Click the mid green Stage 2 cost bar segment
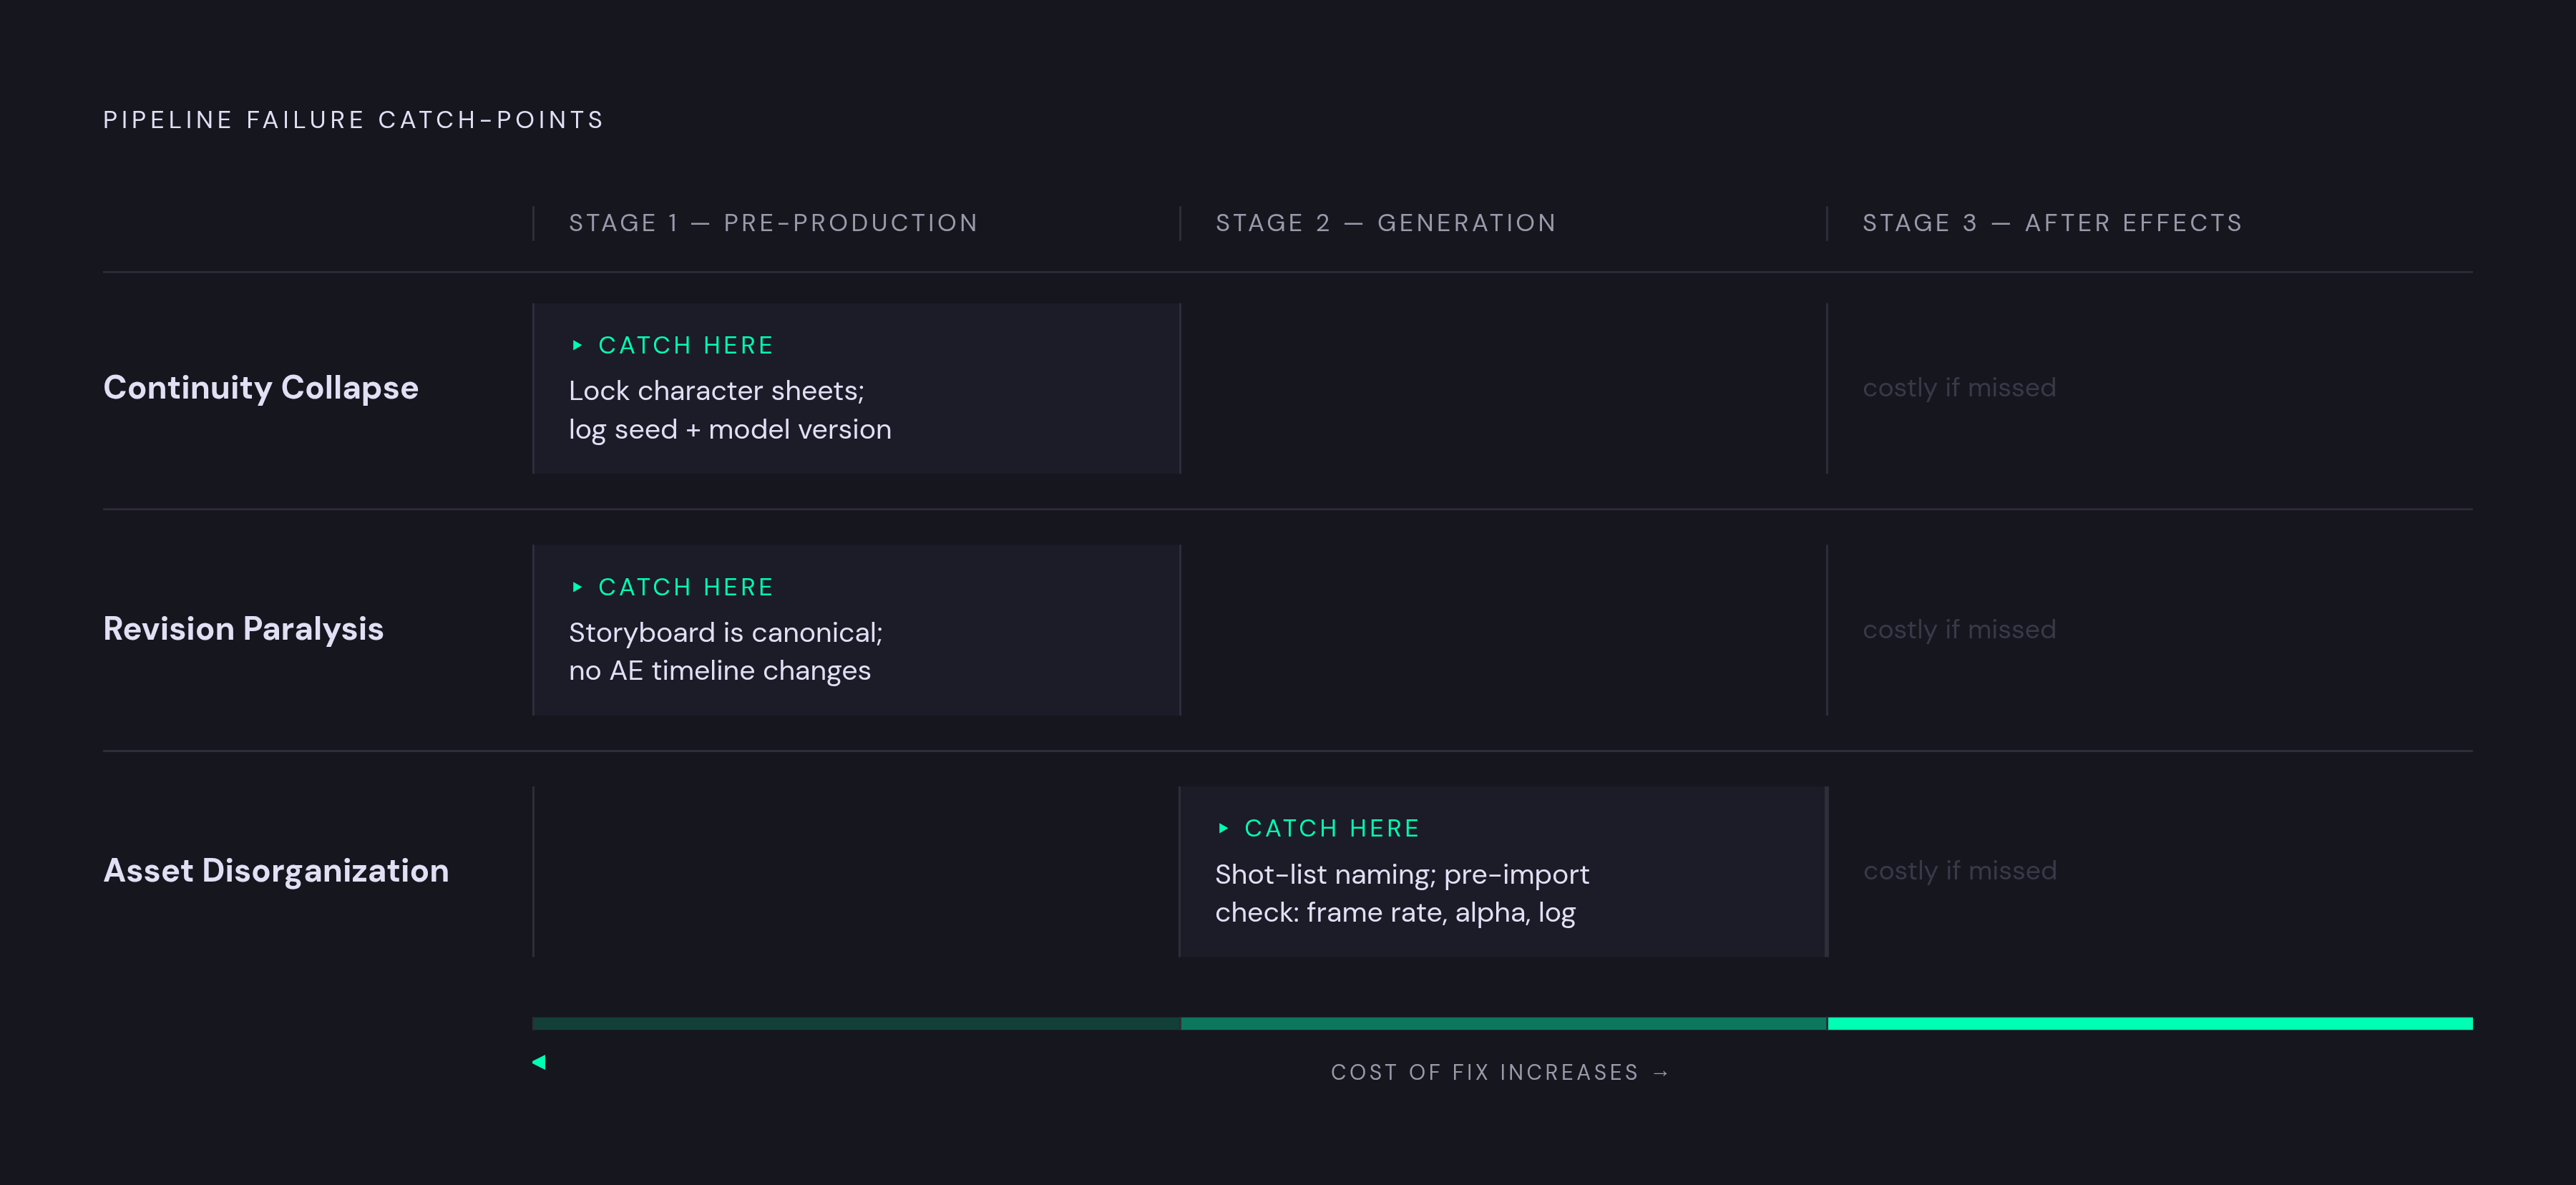 tap(1504, 1023)
